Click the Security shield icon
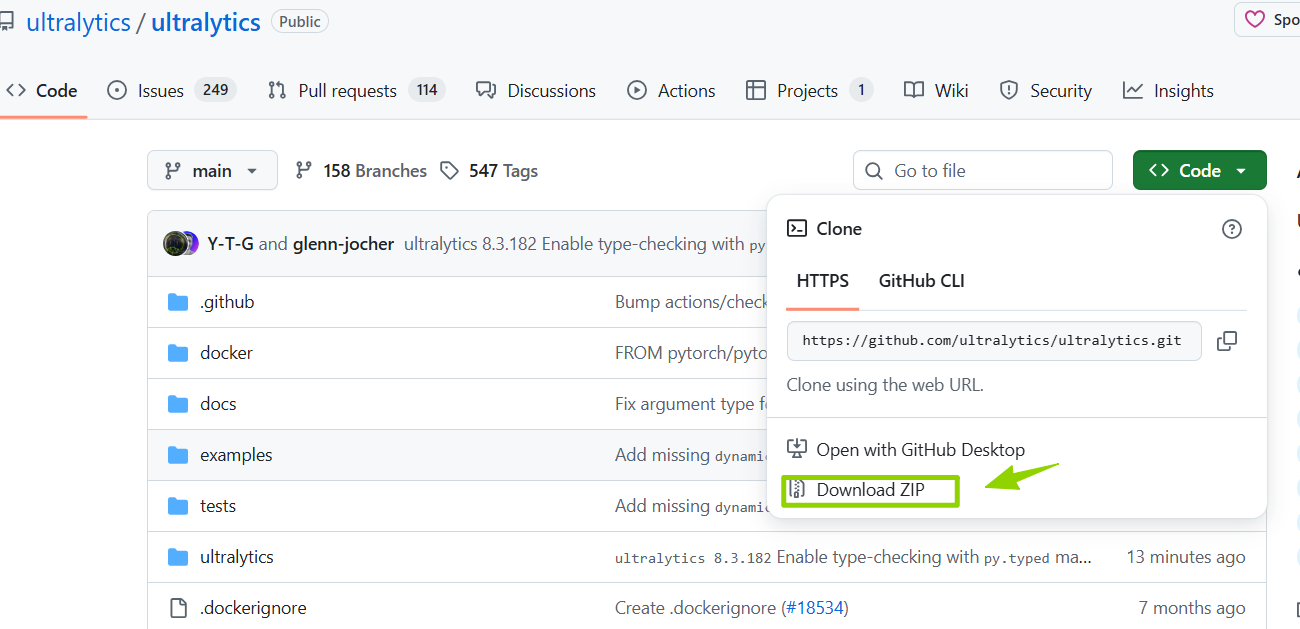1300x629 pixels. [x=1009, y=91]
